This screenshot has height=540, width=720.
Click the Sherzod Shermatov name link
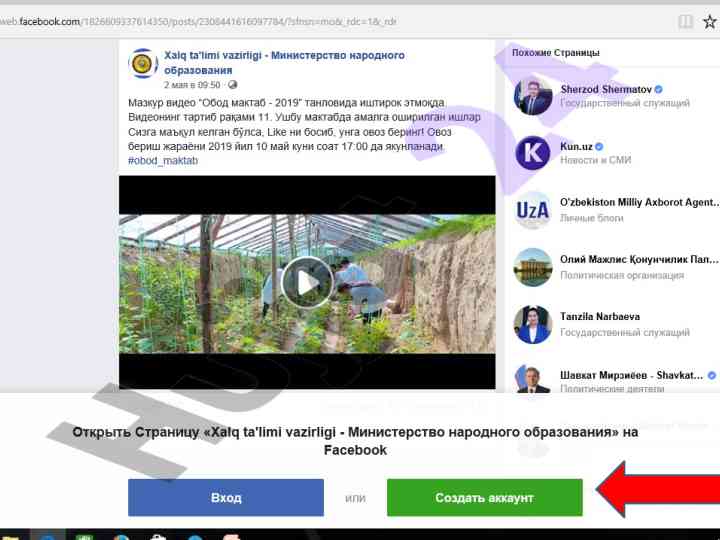pos(605,90)
